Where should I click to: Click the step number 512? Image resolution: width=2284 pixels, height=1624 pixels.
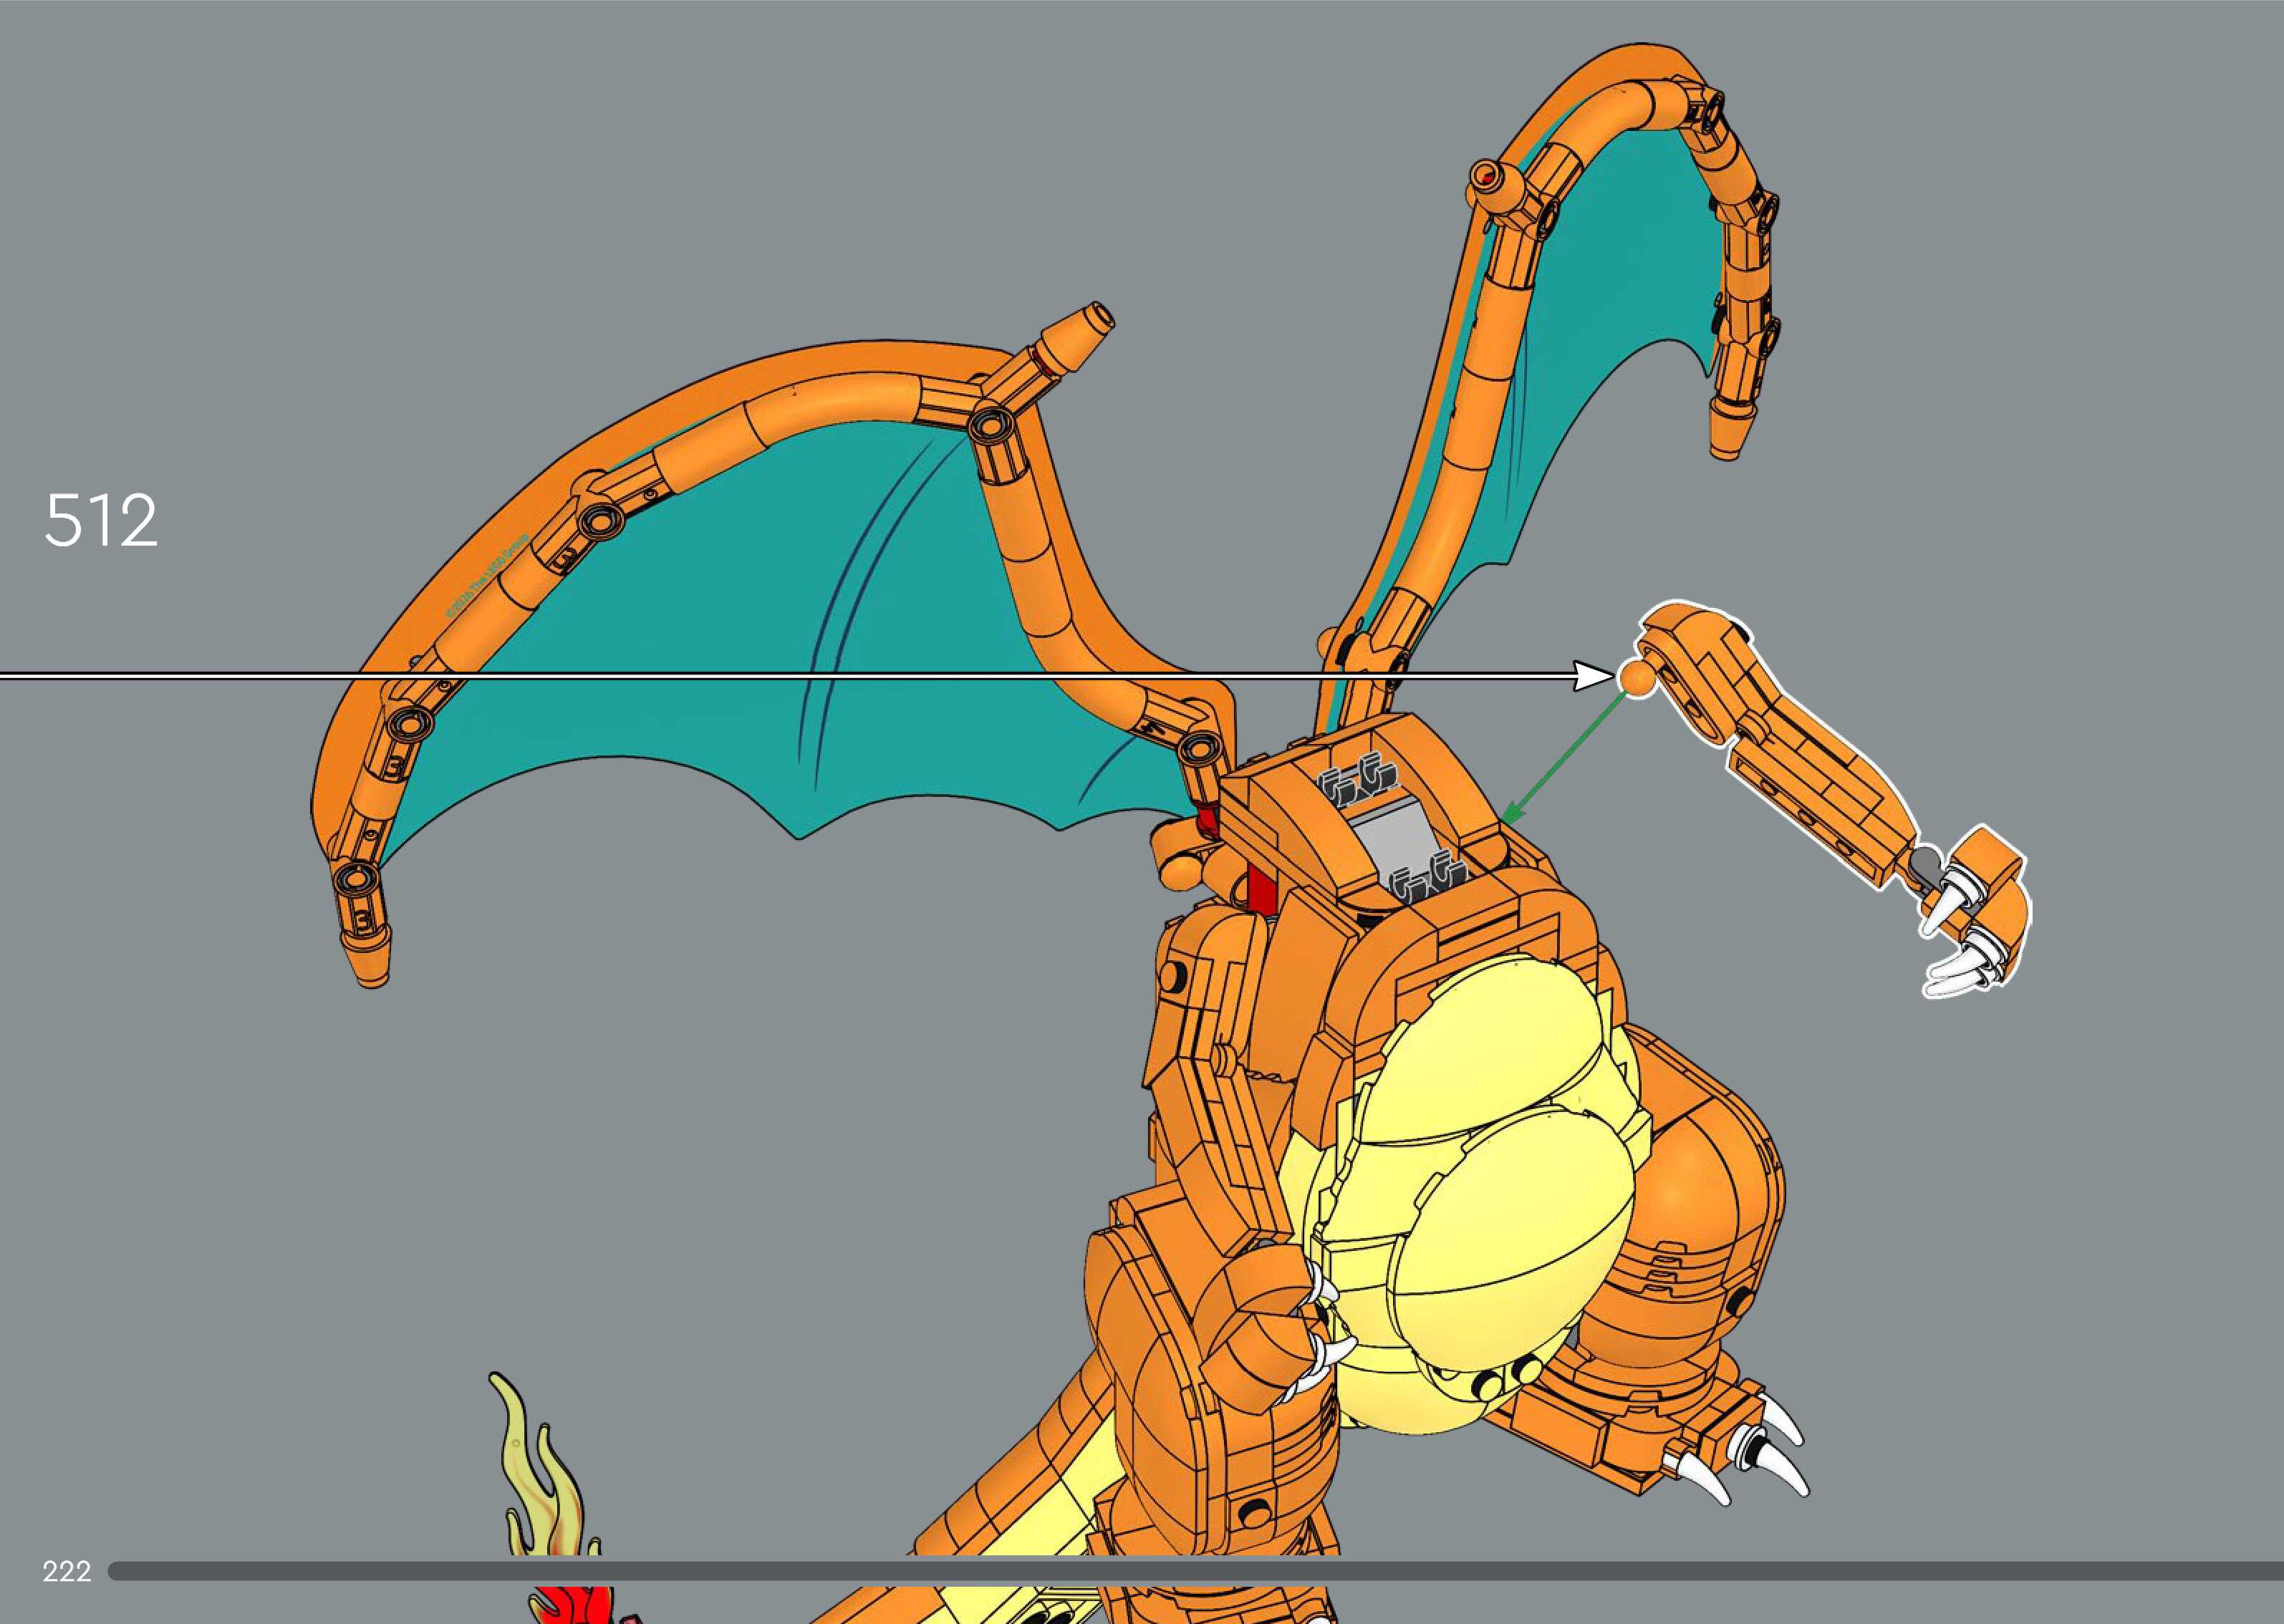coord(101,520)
